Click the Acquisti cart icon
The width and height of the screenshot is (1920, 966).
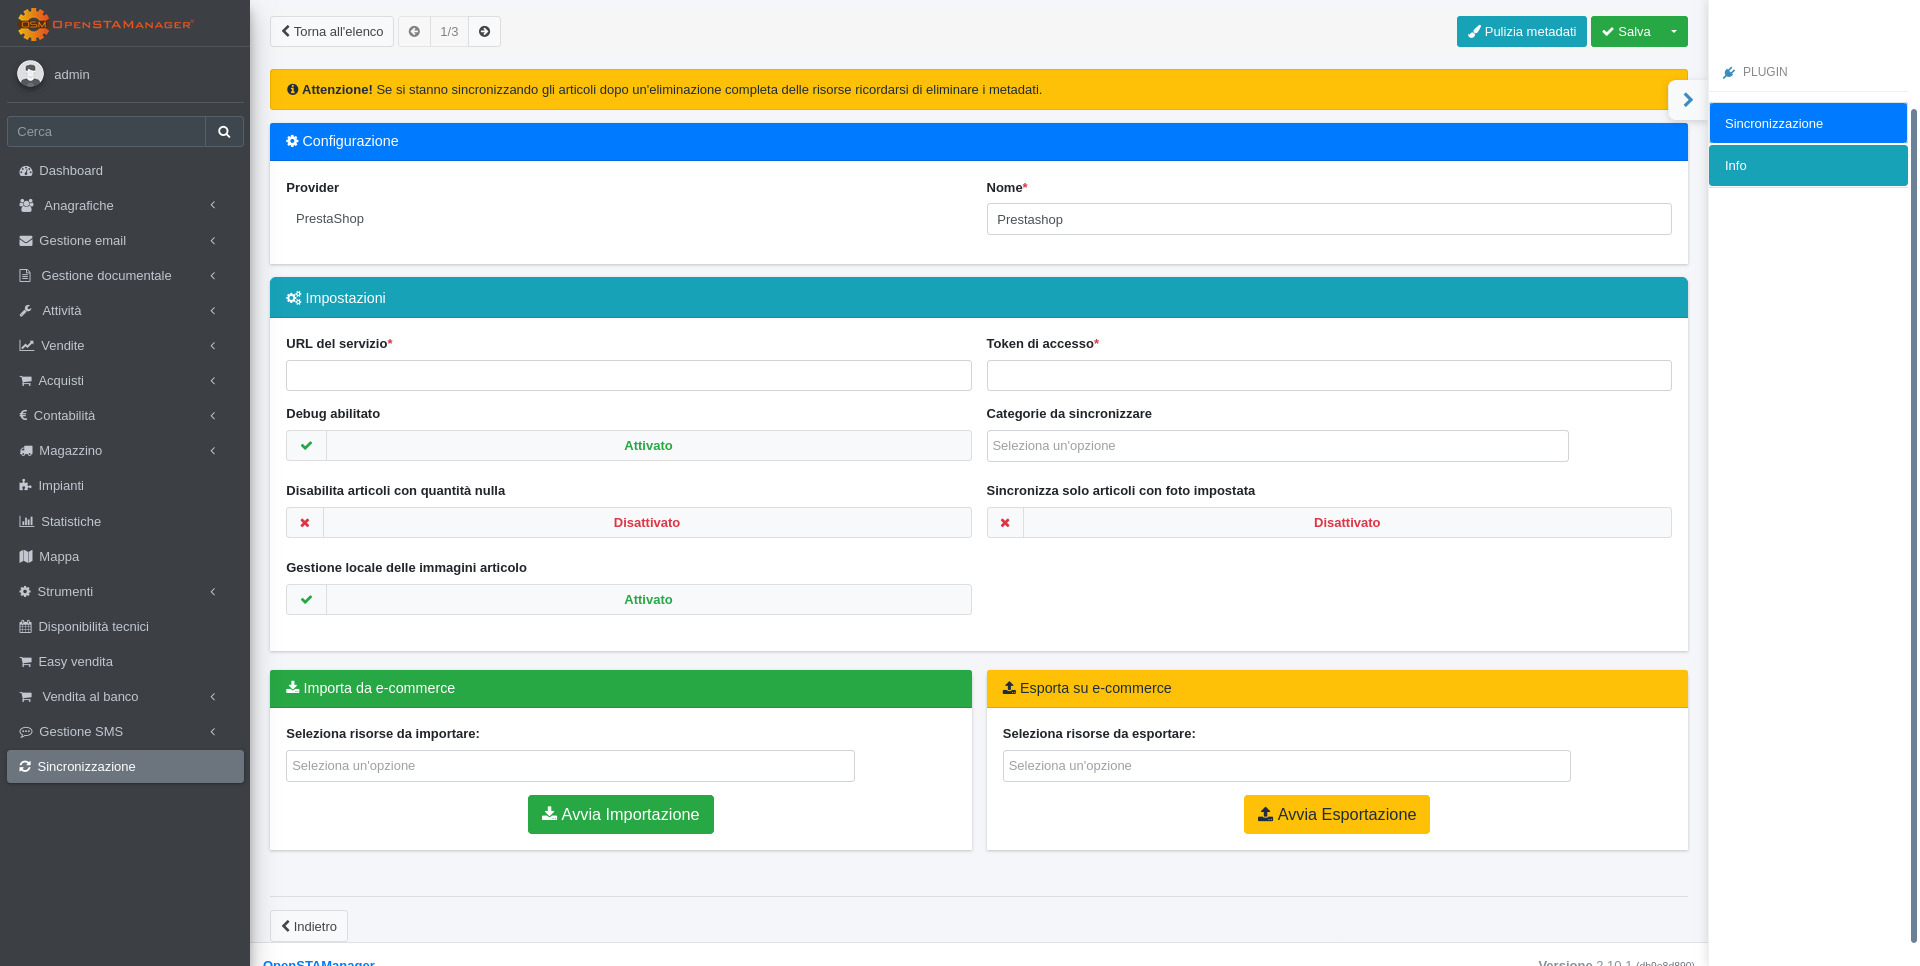tap(26, 381)
